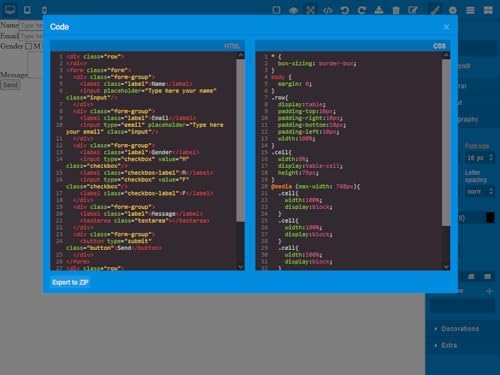Toggle the component outline square icon
This screenshot has height=375, width=500.
[276, 10]
